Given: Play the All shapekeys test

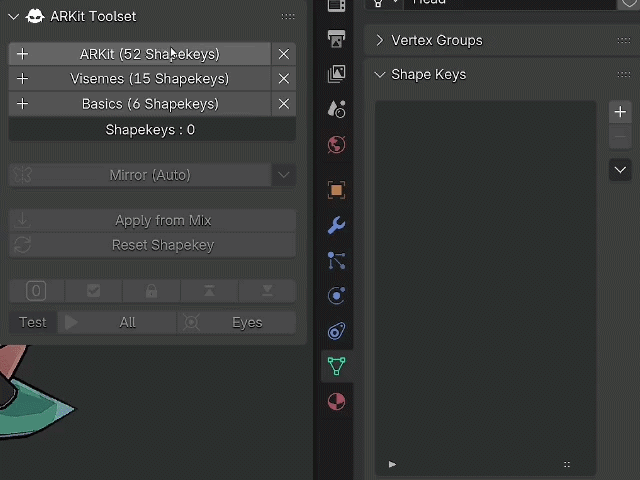Looking at the screenshot, I should [117, 322].
